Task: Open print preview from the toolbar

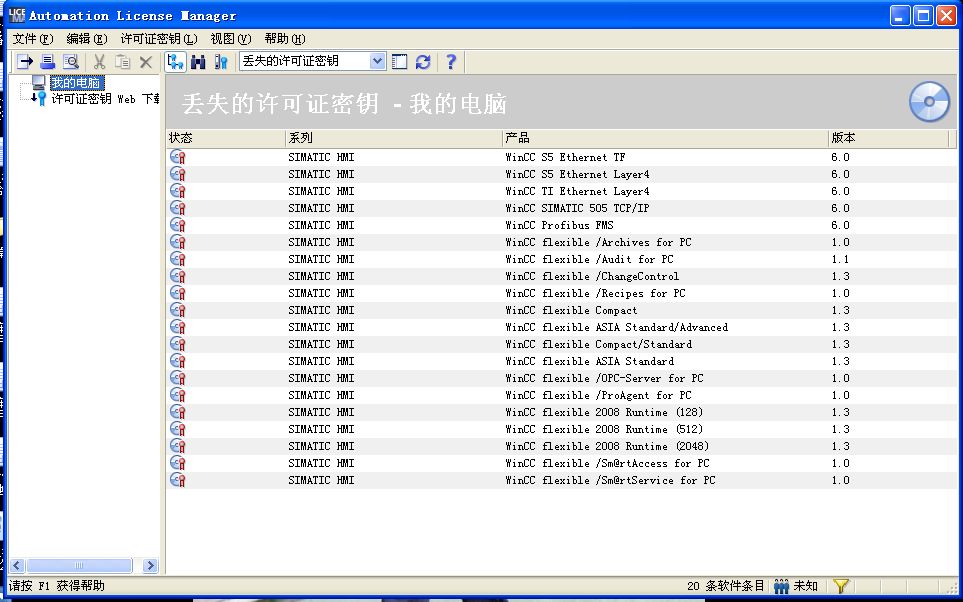Action: (x=71, y=61)
